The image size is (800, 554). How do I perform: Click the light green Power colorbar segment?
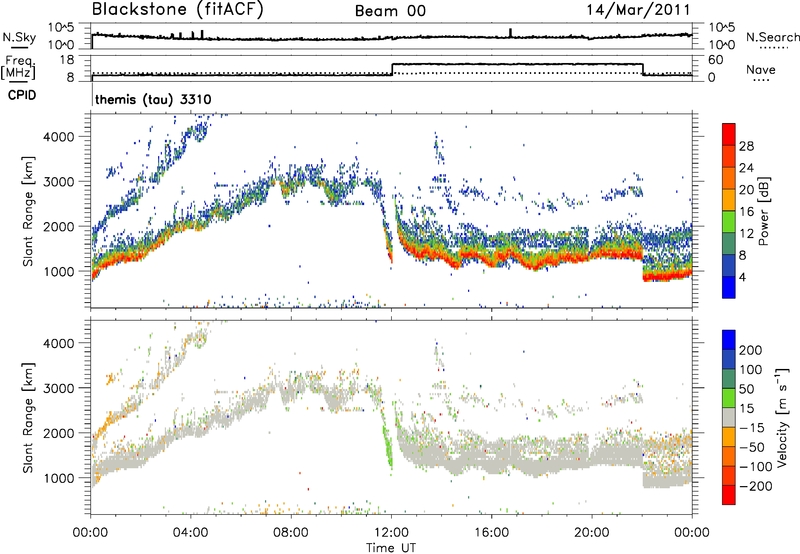(729, 222)
